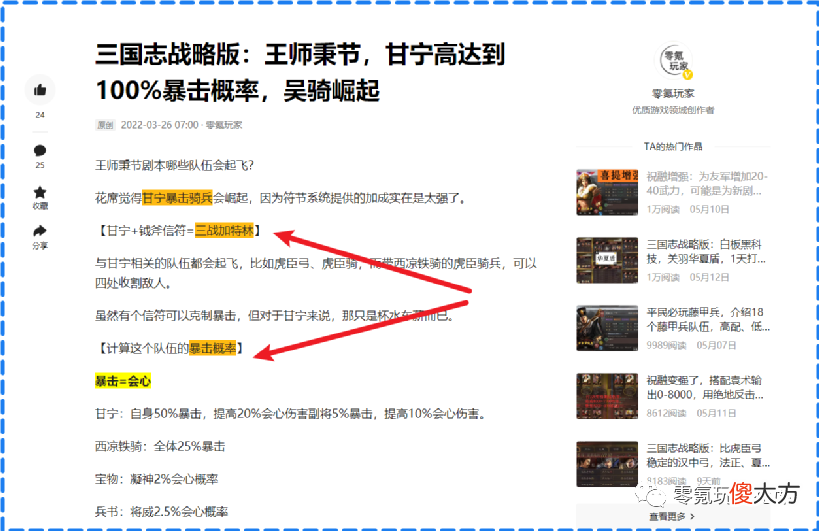
Task: Open the 祝融变强了 article thumbnail
Action: click(607, 396)
